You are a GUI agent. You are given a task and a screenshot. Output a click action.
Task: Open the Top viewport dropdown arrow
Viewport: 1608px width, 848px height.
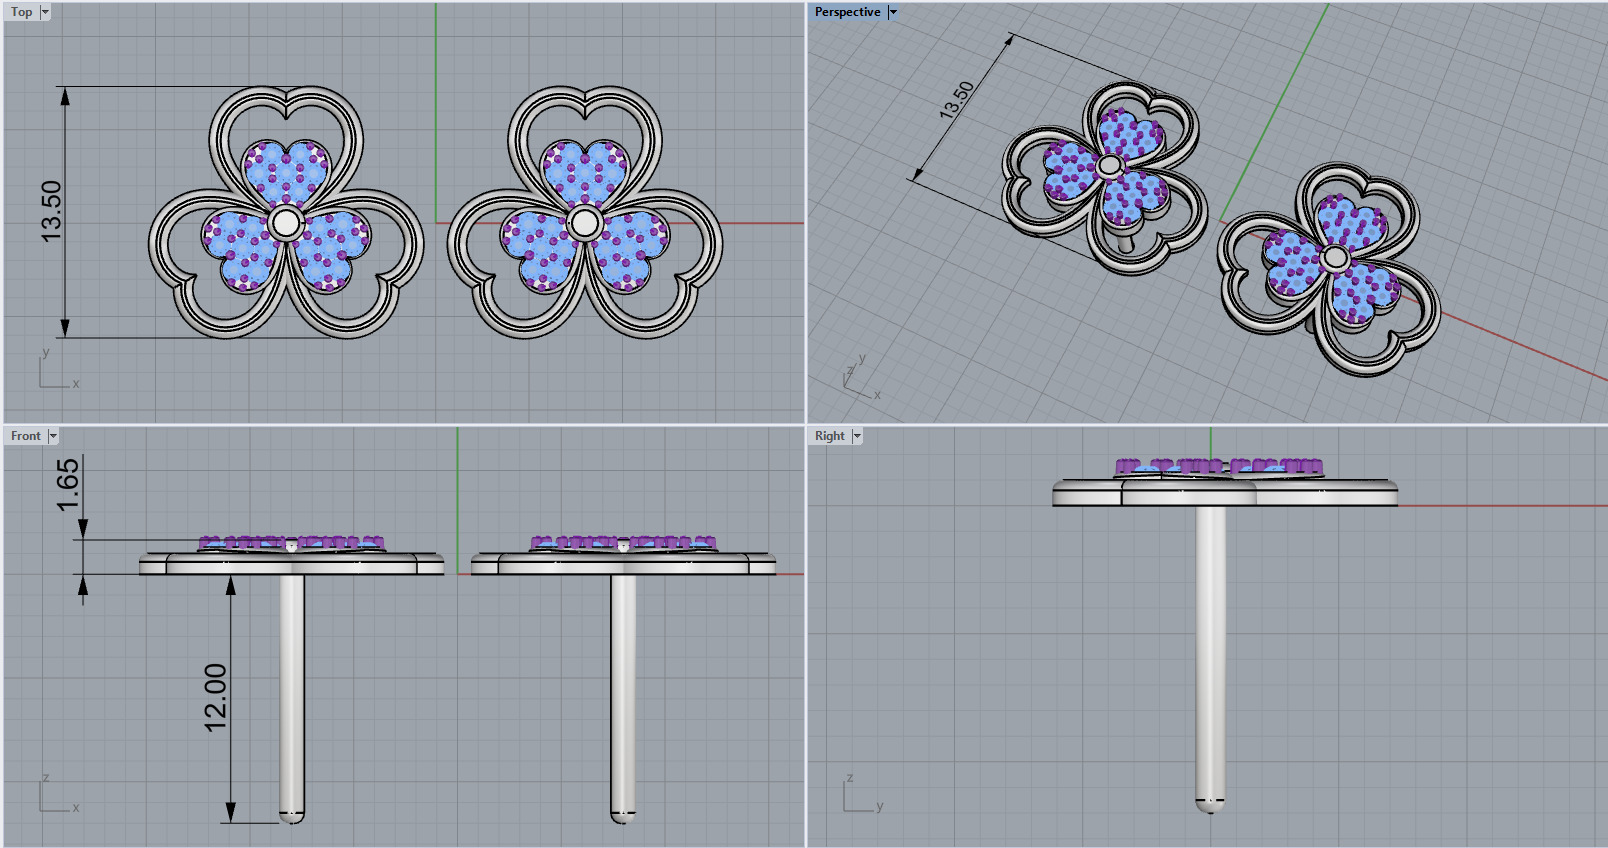45,12
